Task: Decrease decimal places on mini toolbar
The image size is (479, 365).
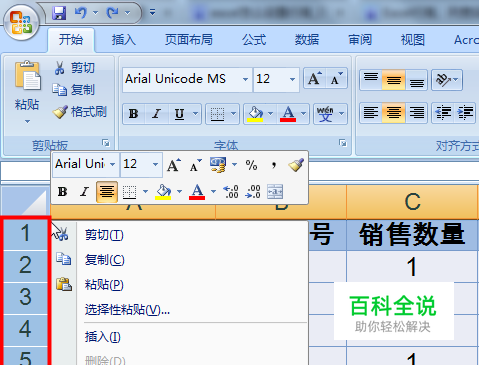Action: [x=253, y=192]
